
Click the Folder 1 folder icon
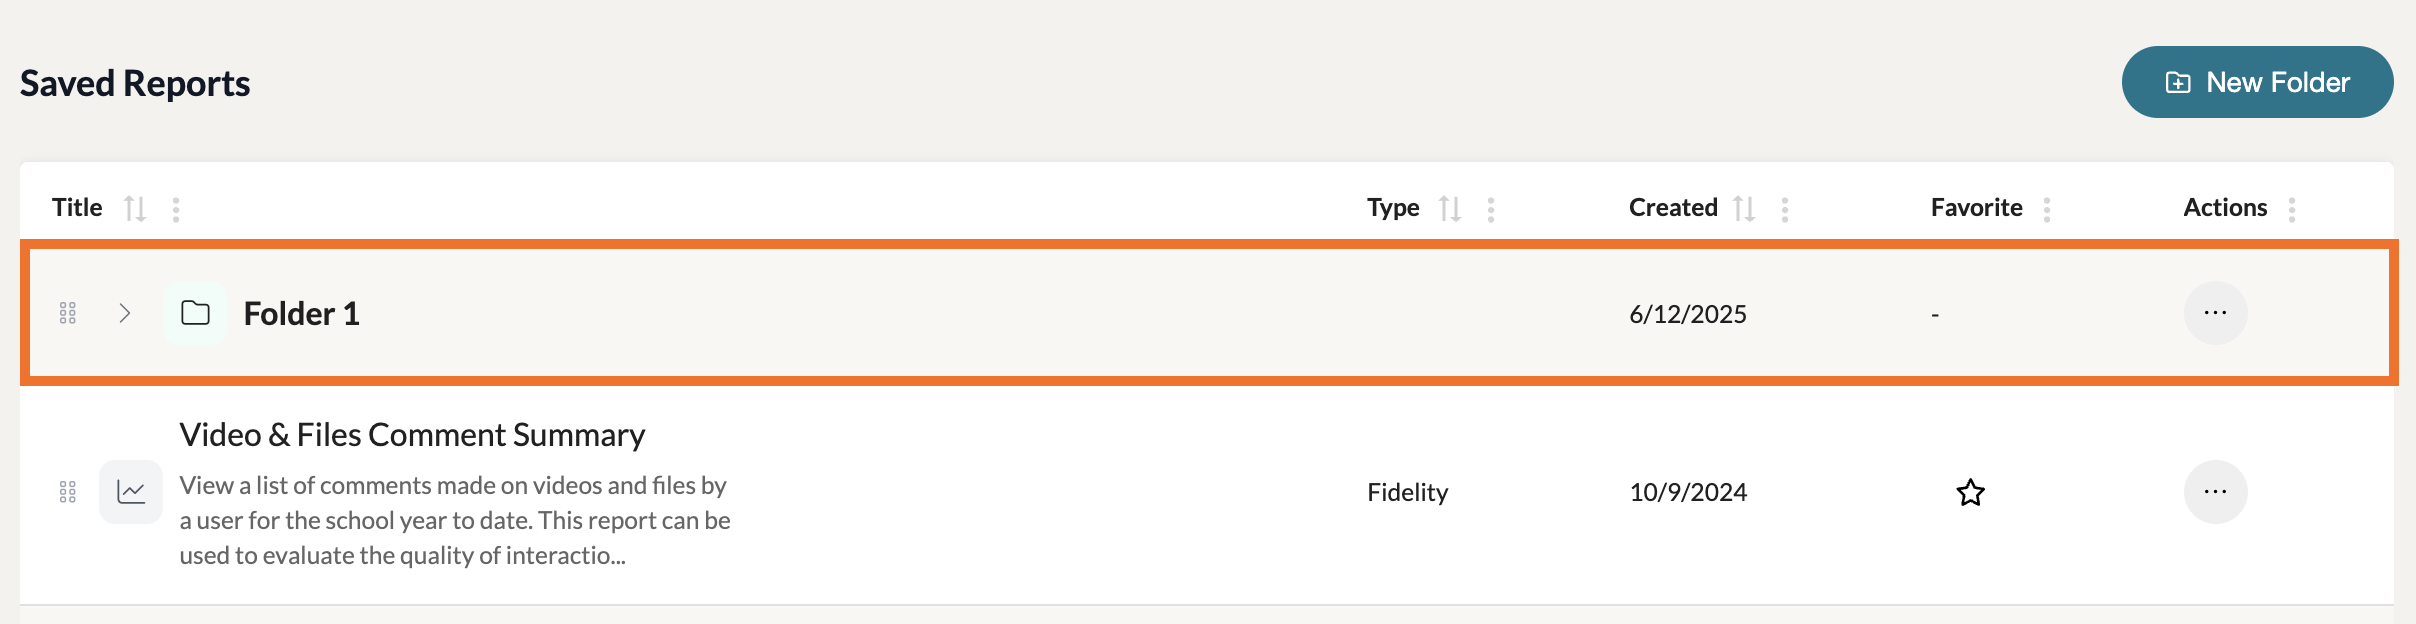click(x=195, y=313)
